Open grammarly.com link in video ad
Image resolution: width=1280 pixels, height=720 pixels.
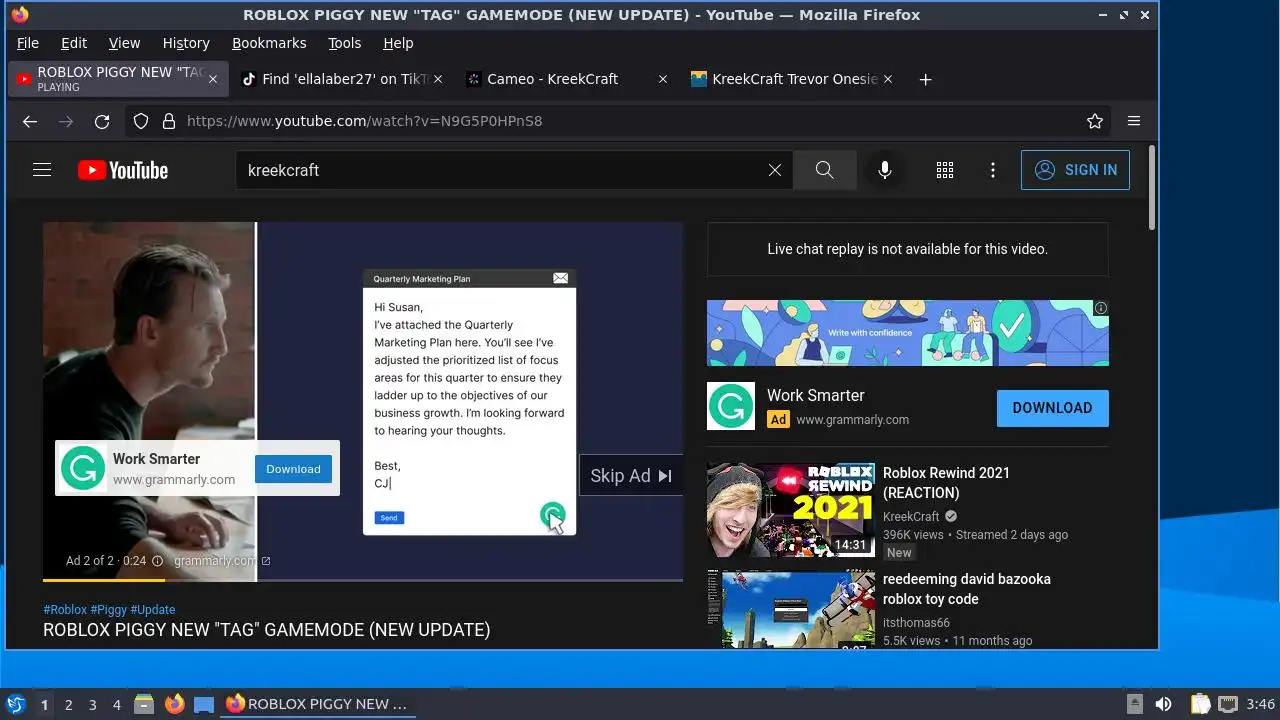(x=221, y=561)
